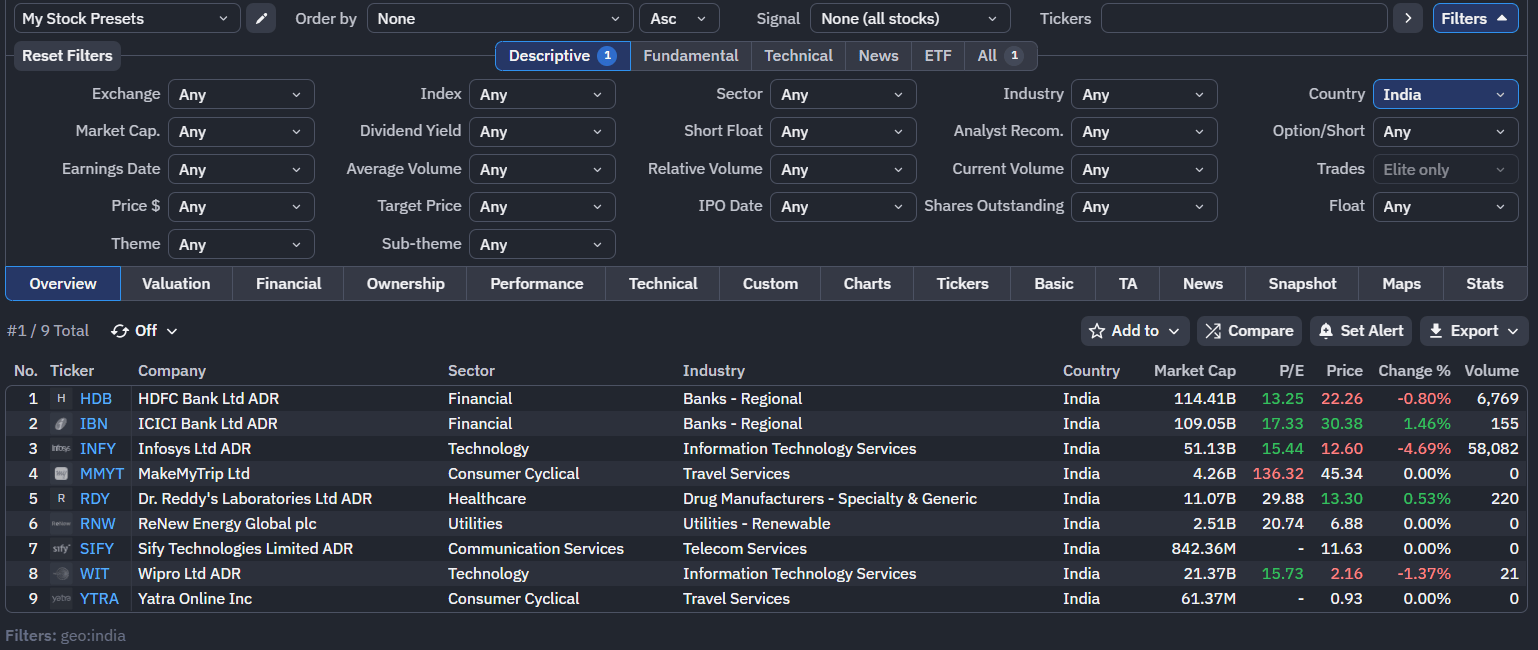Open the Float filter dropdown
This screenshot has height=650, width=1538.
(1445, 206)
